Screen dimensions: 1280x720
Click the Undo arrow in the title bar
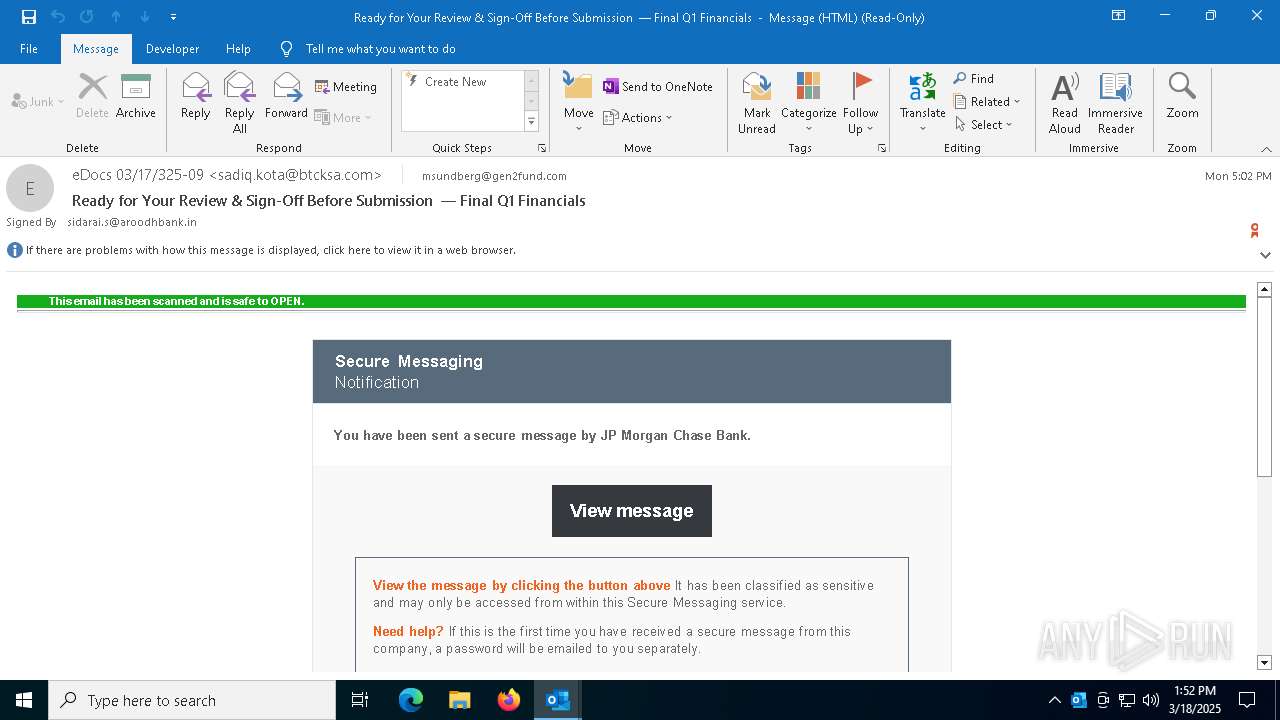tap(58, 17)
